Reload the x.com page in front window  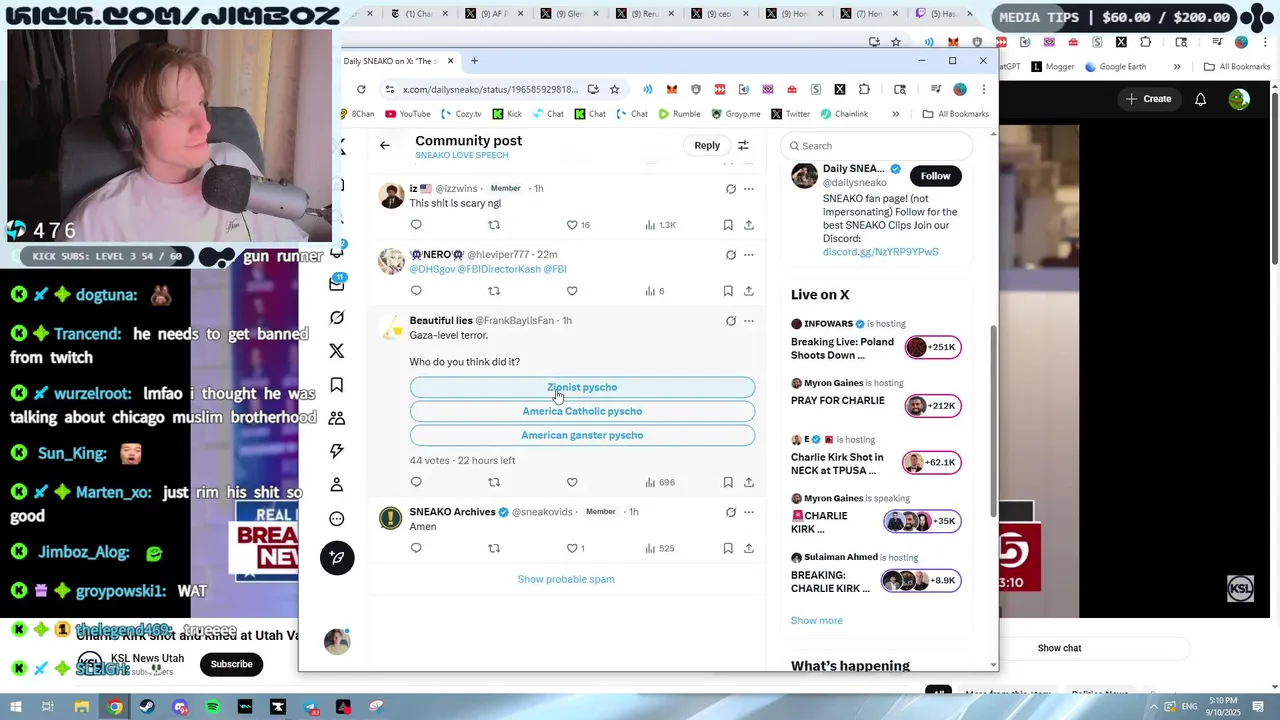(x=361, y=89)
